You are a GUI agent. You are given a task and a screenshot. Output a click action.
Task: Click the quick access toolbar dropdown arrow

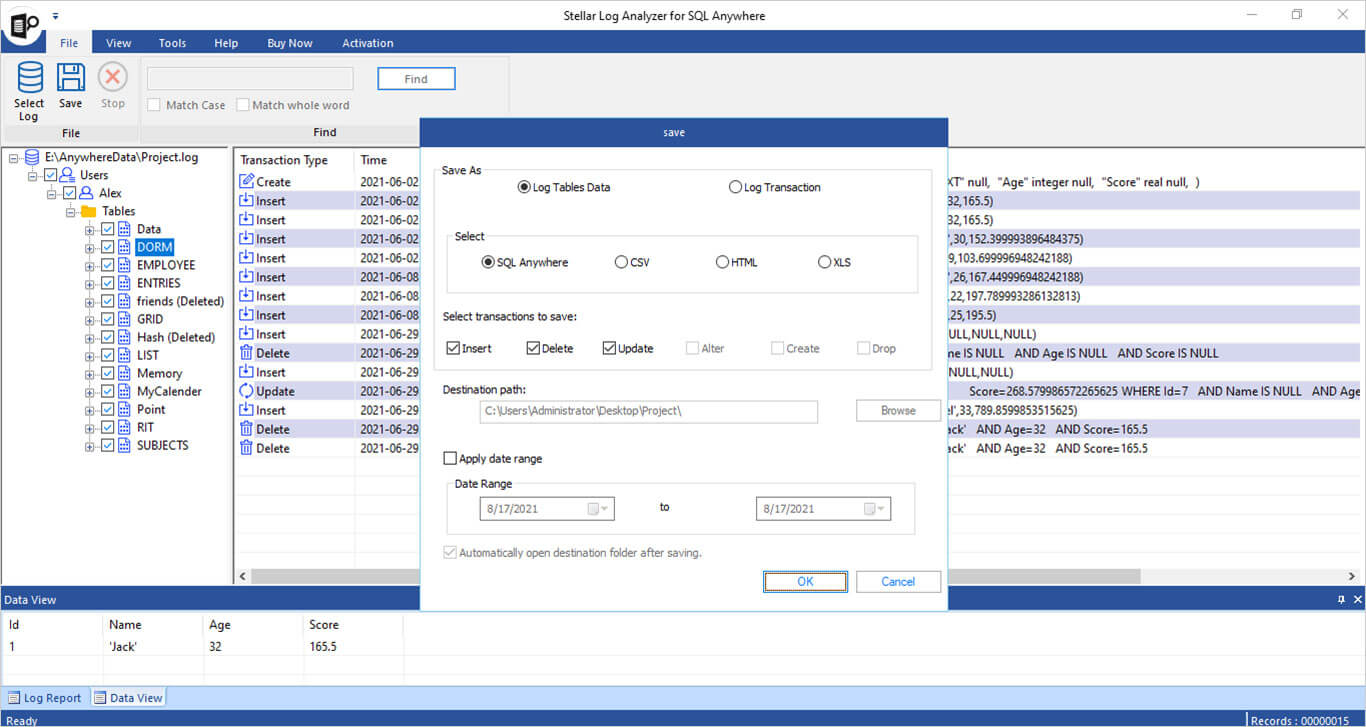pyautogui.click(x=56, y=16)
